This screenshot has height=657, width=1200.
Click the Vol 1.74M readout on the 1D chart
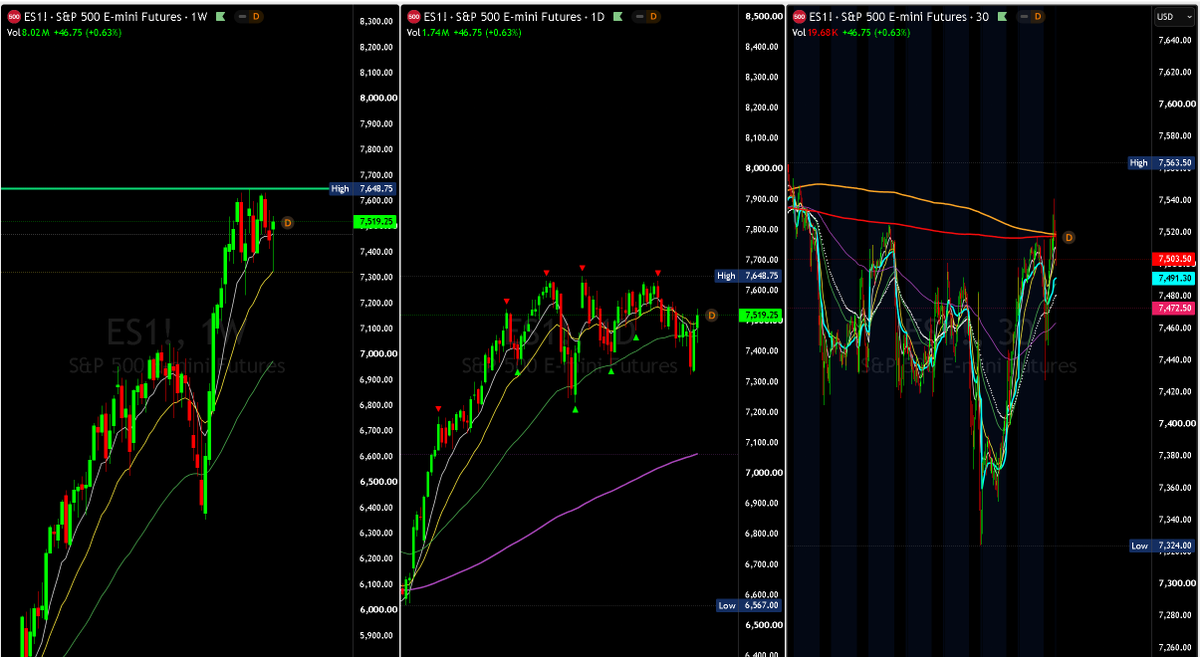coord(426,32)
